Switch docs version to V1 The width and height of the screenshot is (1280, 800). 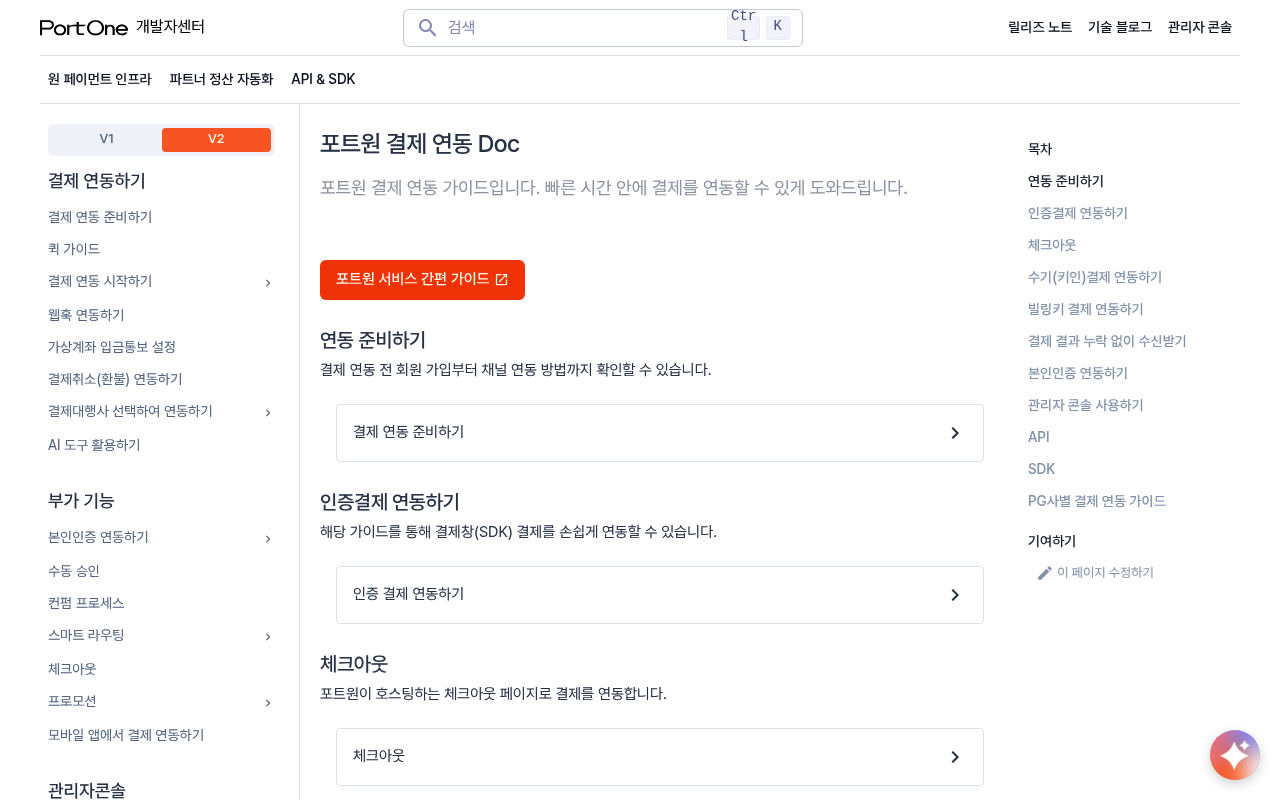click(107, 140)
